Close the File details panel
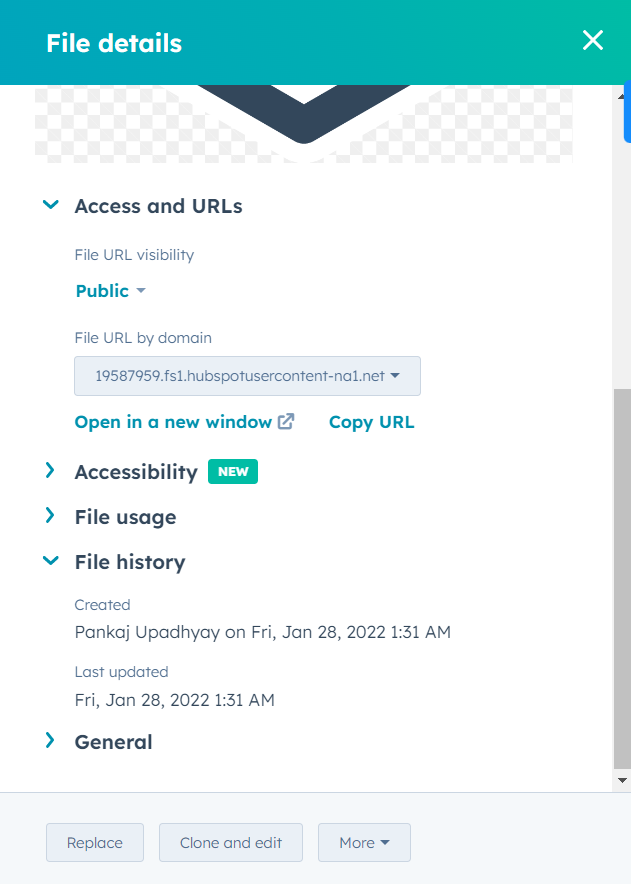Screen dimensions: 631x884 pos(592,41)
